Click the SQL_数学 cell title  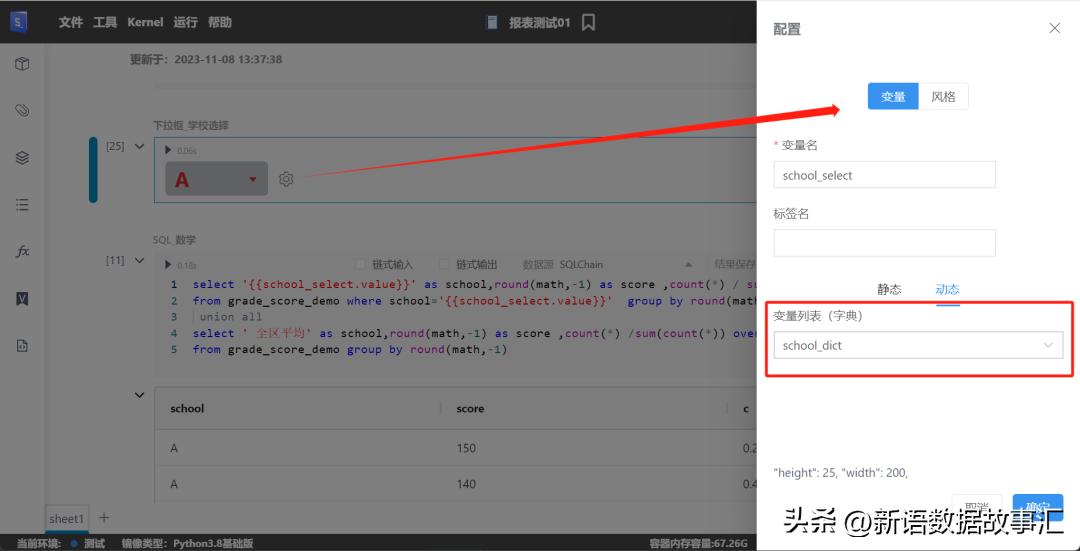click(x=174, y=240)
